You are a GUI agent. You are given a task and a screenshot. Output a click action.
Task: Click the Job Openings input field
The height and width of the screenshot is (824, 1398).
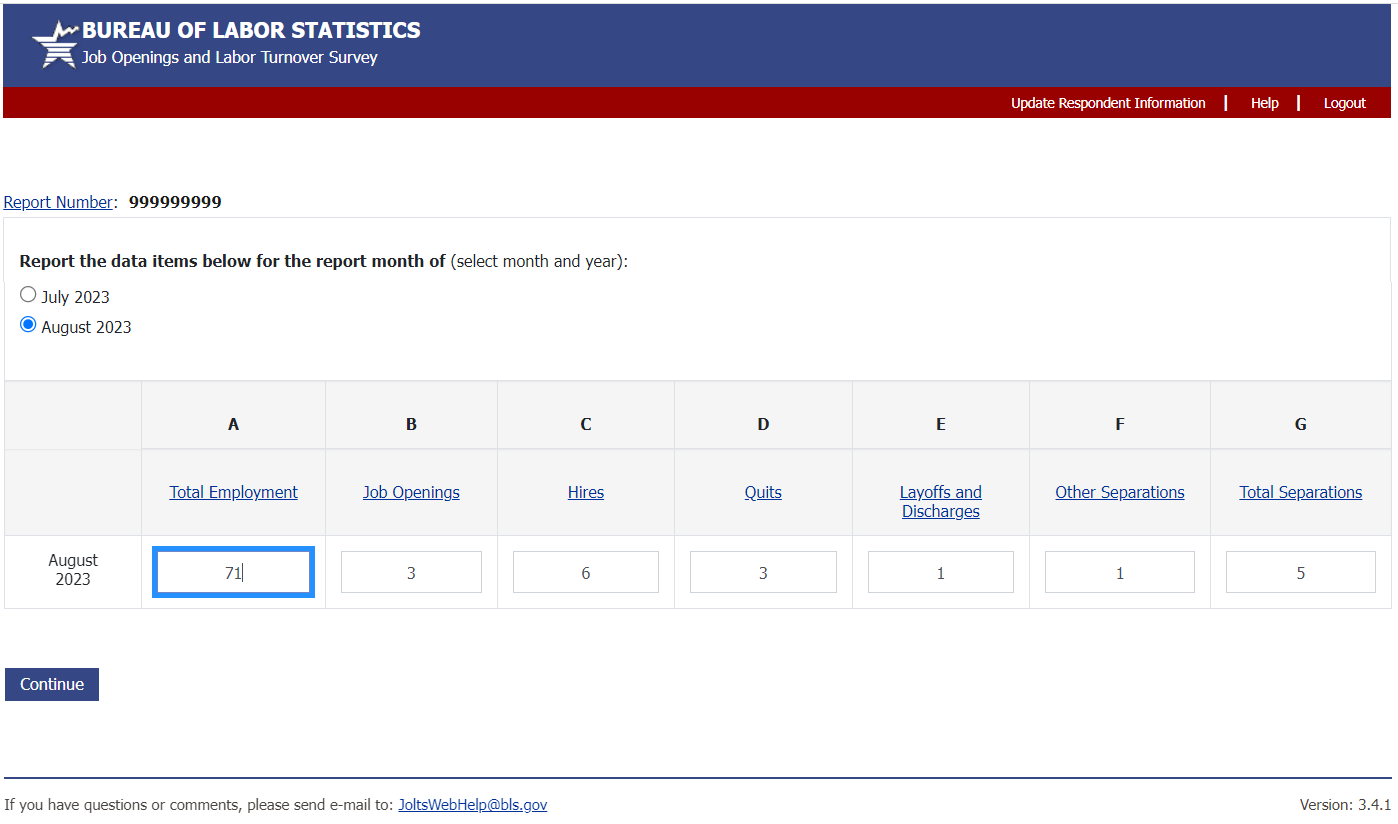[411, 572]
